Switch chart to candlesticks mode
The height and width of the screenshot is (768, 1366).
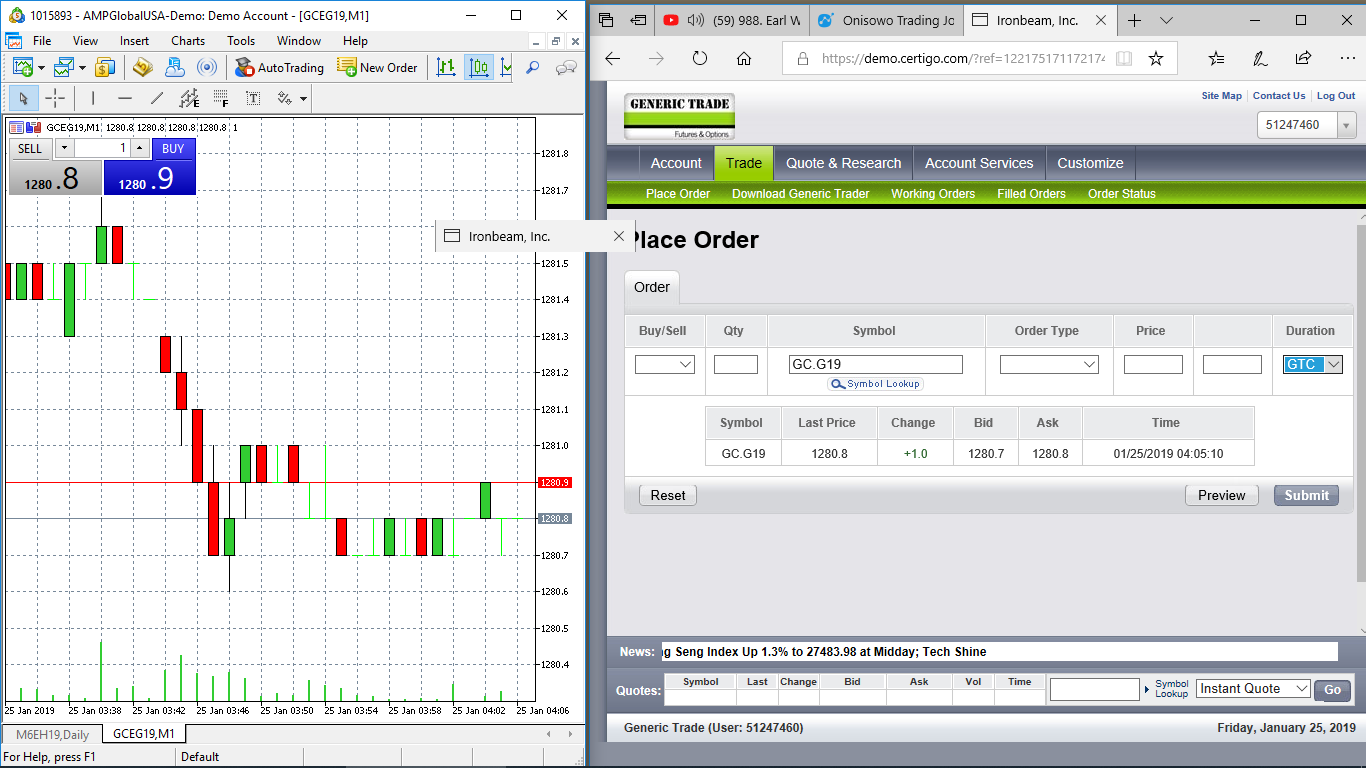pos(478,67)
